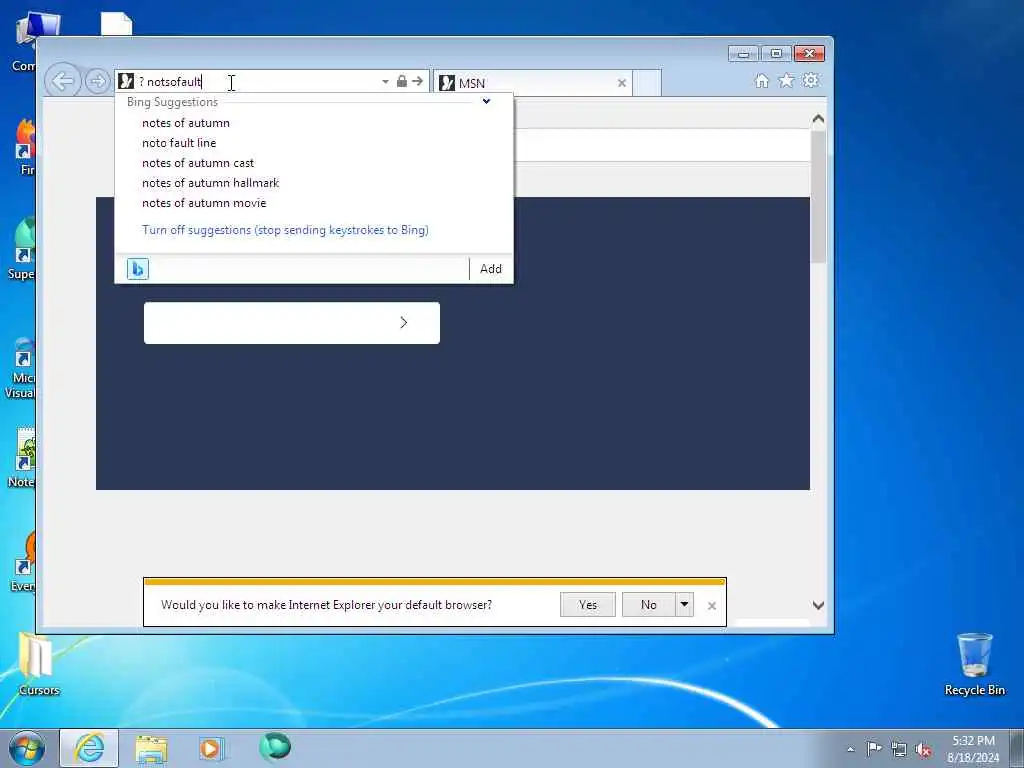Click the vertical scrollbar thumb
Image resolution: width=1024 pixels, height=768 pixels.
[818, 197]
